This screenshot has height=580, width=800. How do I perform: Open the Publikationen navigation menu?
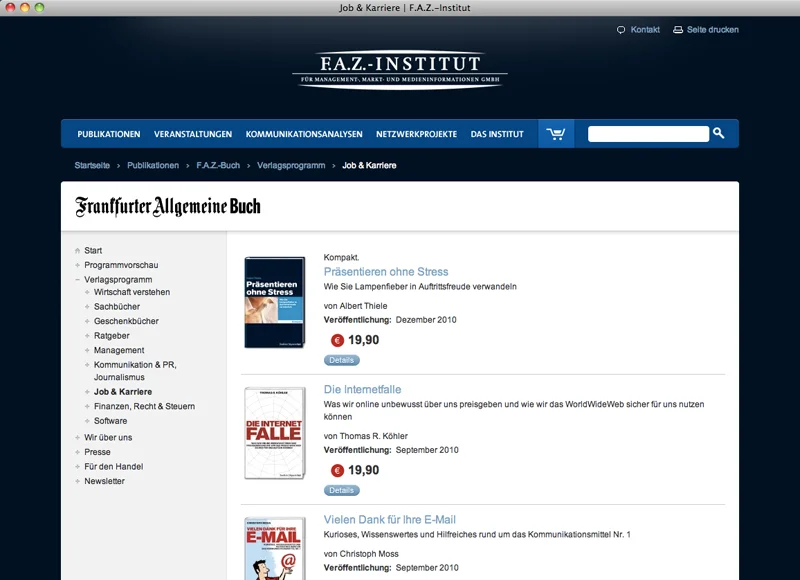click(108, 134)
